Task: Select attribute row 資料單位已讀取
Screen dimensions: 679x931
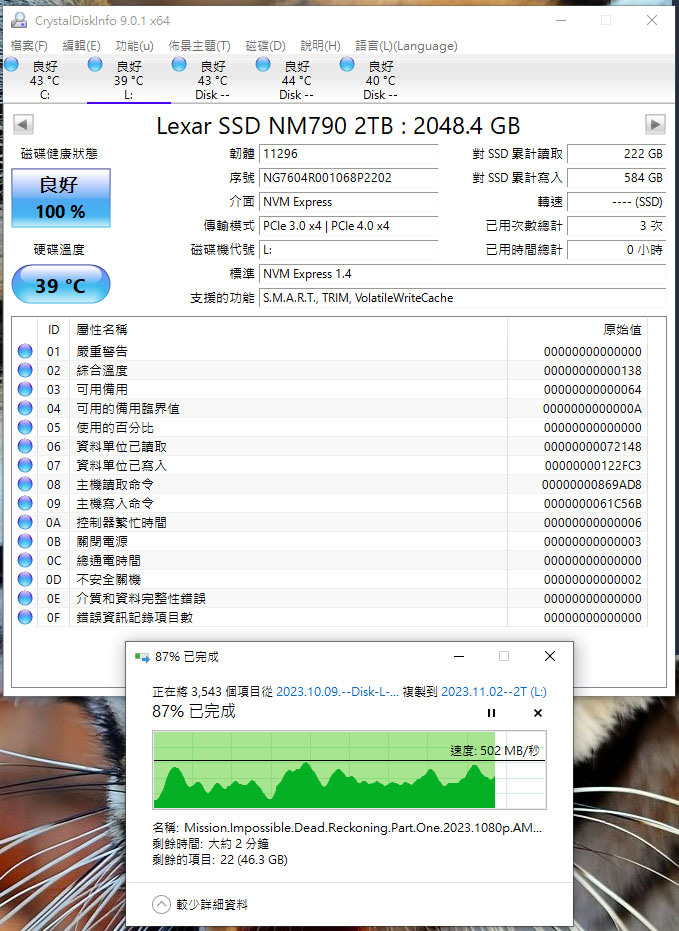Action: [330, 446]
